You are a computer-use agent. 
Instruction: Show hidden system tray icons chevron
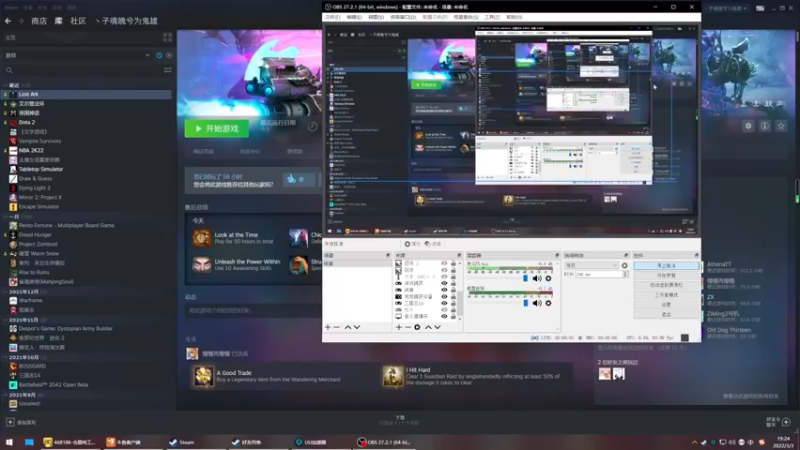694,442
